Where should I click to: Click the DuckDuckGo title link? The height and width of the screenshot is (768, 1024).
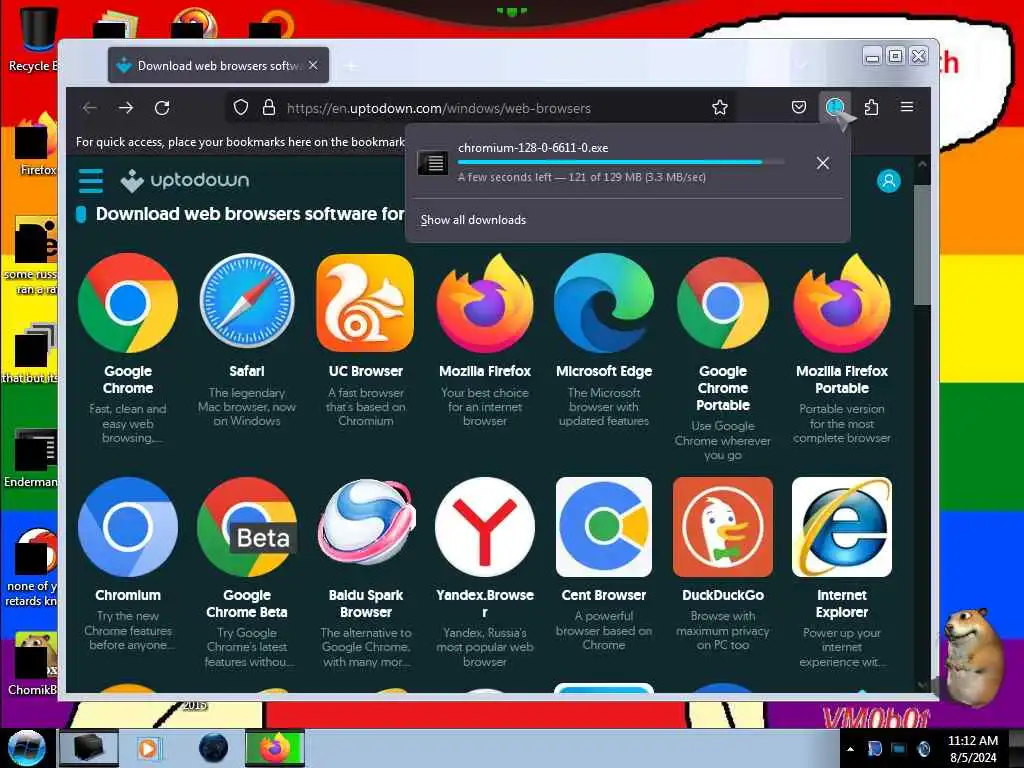point(723,595)
